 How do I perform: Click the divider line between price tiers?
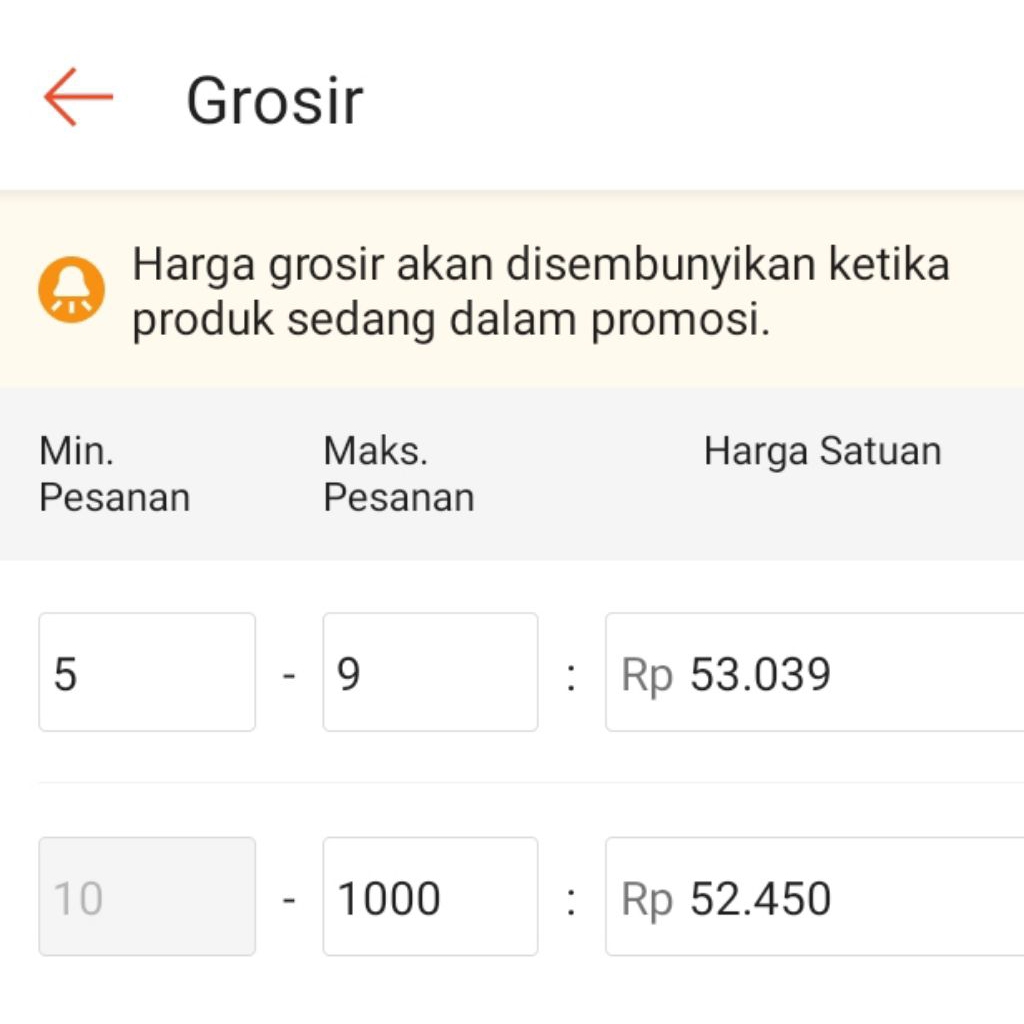tap(530, 783)
